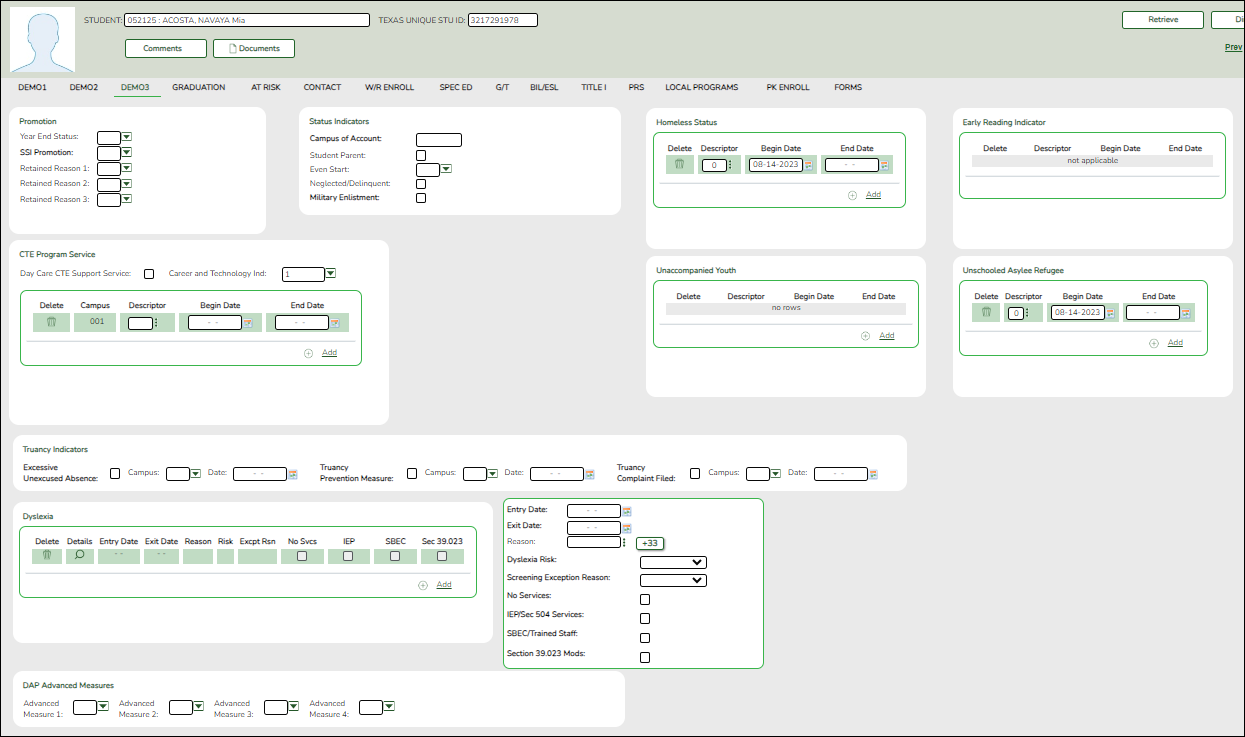The image size is (1245, 737).
Task: Click the Dyslexia Reason ellipsis lookup icon
Action: pyautogui.click(x=625, y=543)
